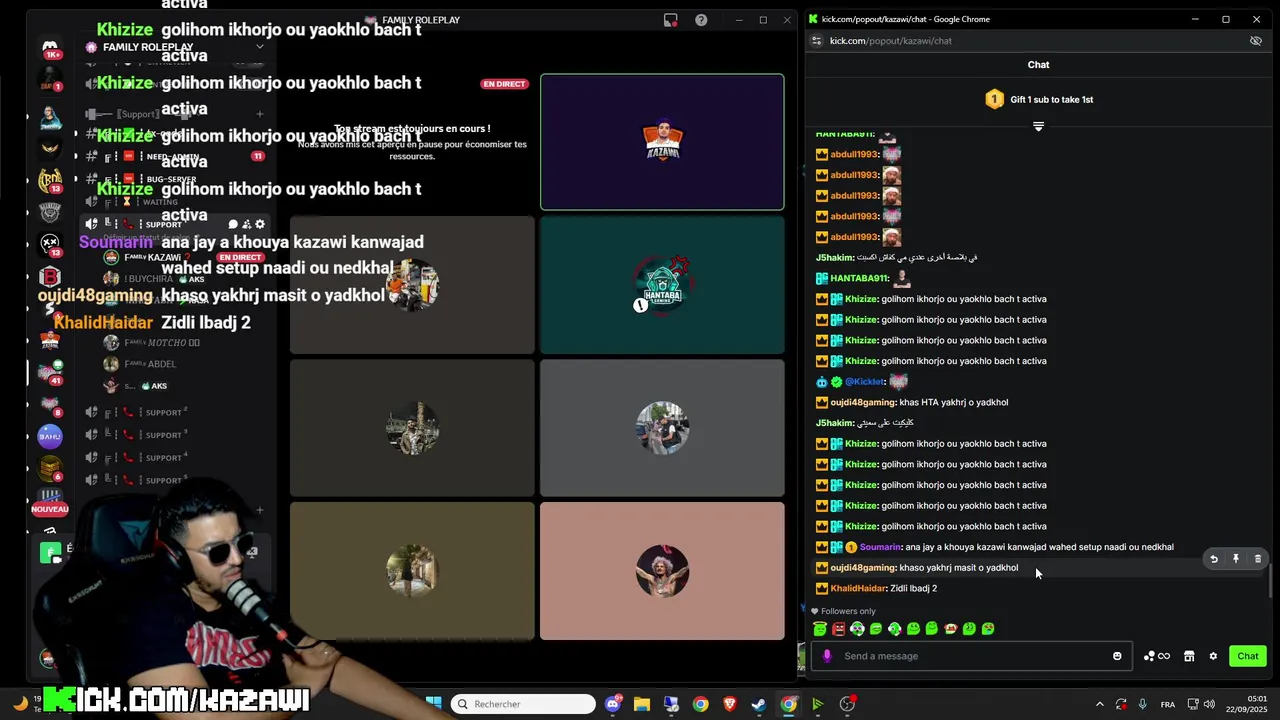Viewport: 1280px width, 720px height.
Task: Expand FAMILY ROLEPLAY server dropdown in Discord
Action: 260,47
